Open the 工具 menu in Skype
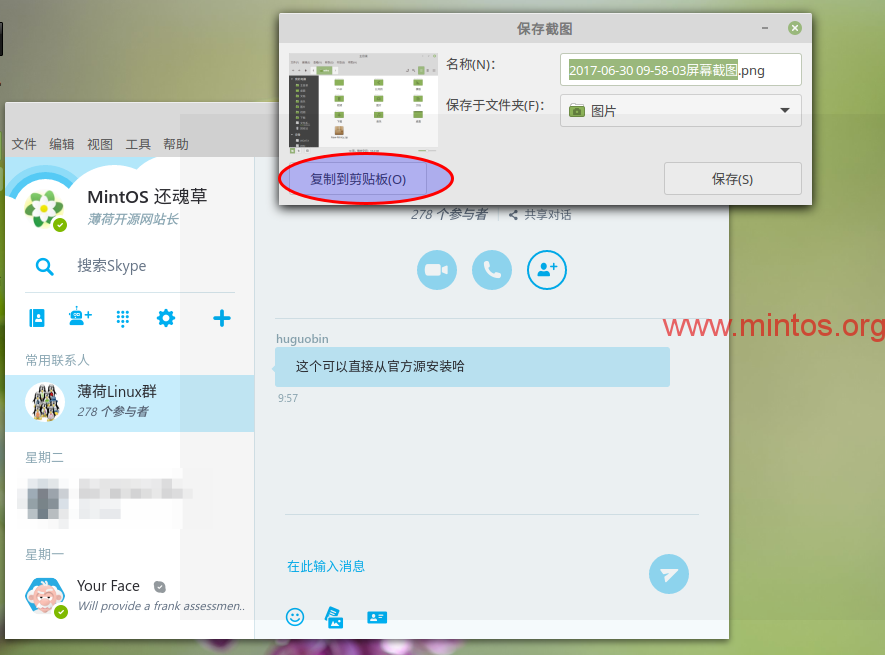The width and height of the screenshot is (885, 655). pyautogui.click(x=138, y=144)
